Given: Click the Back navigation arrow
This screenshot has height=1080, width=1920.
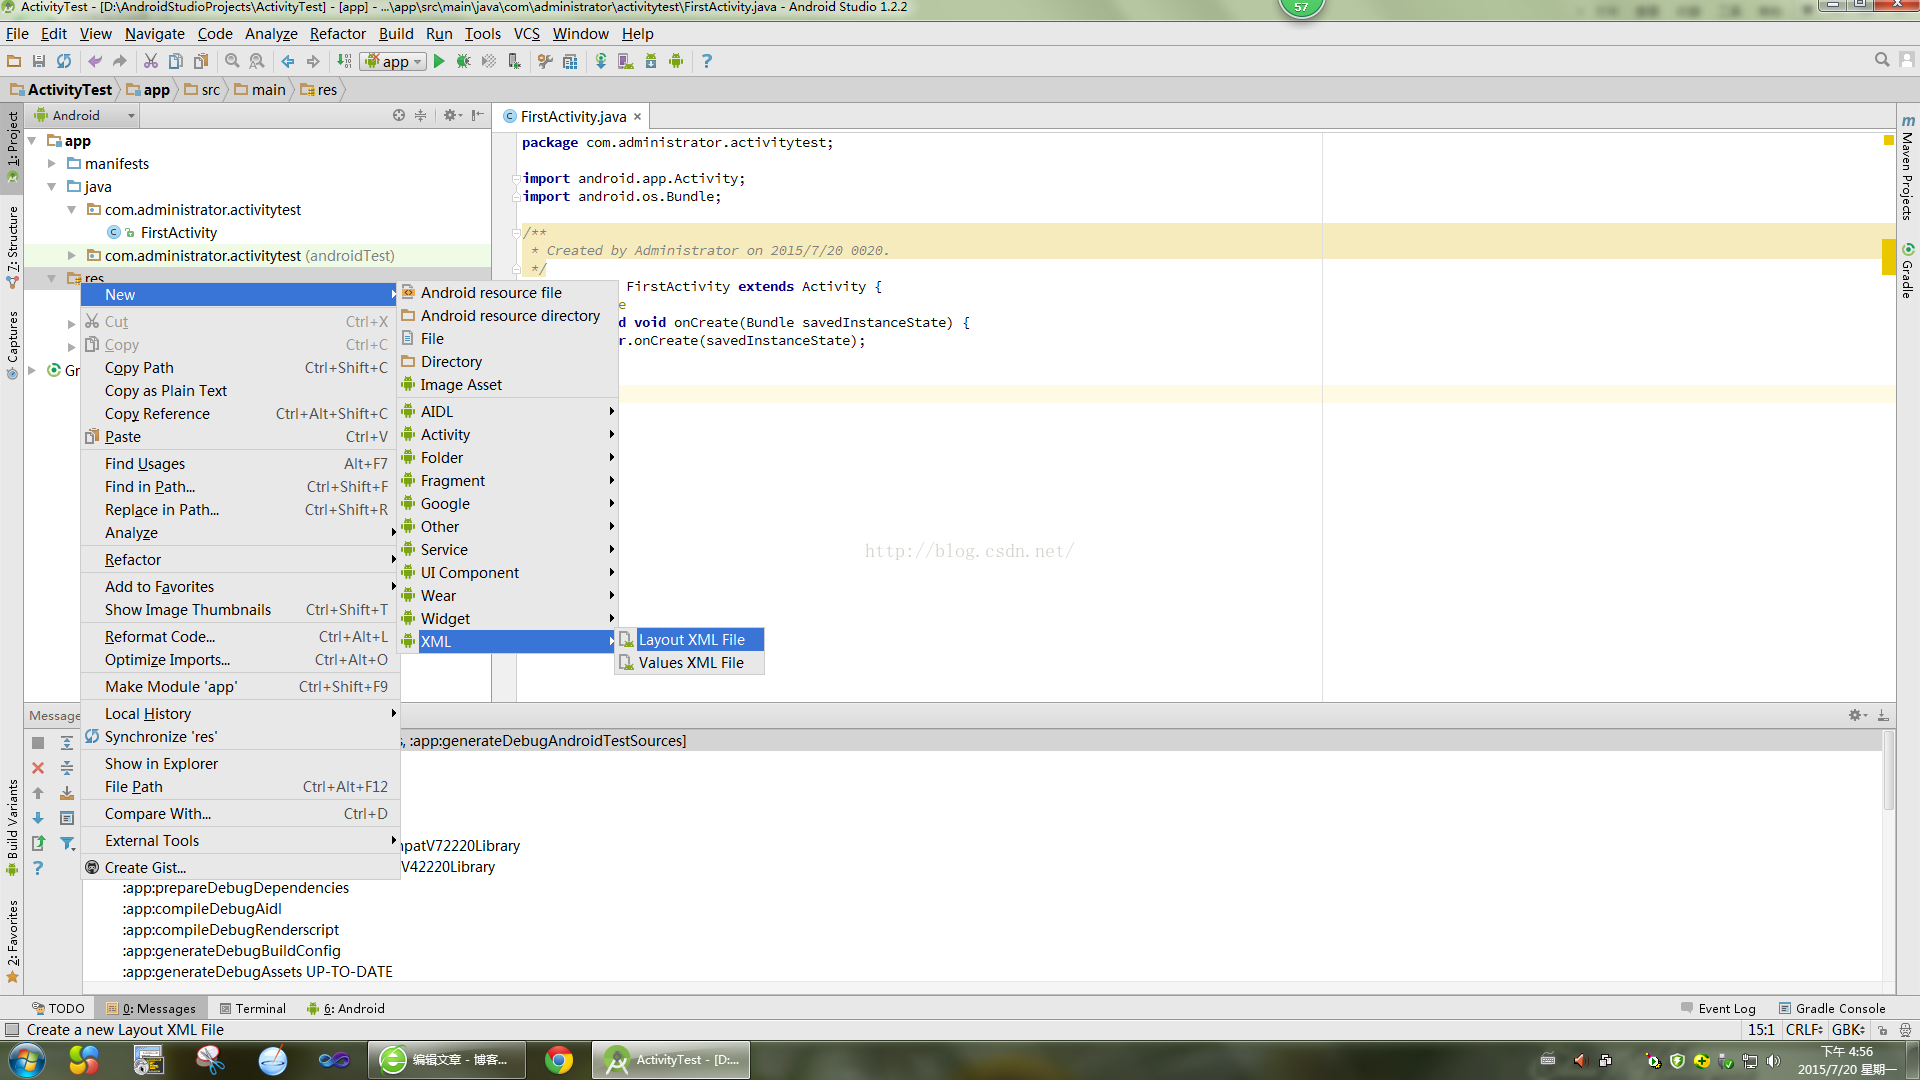Looking at the screenshot, I should [x=288, y=61].
